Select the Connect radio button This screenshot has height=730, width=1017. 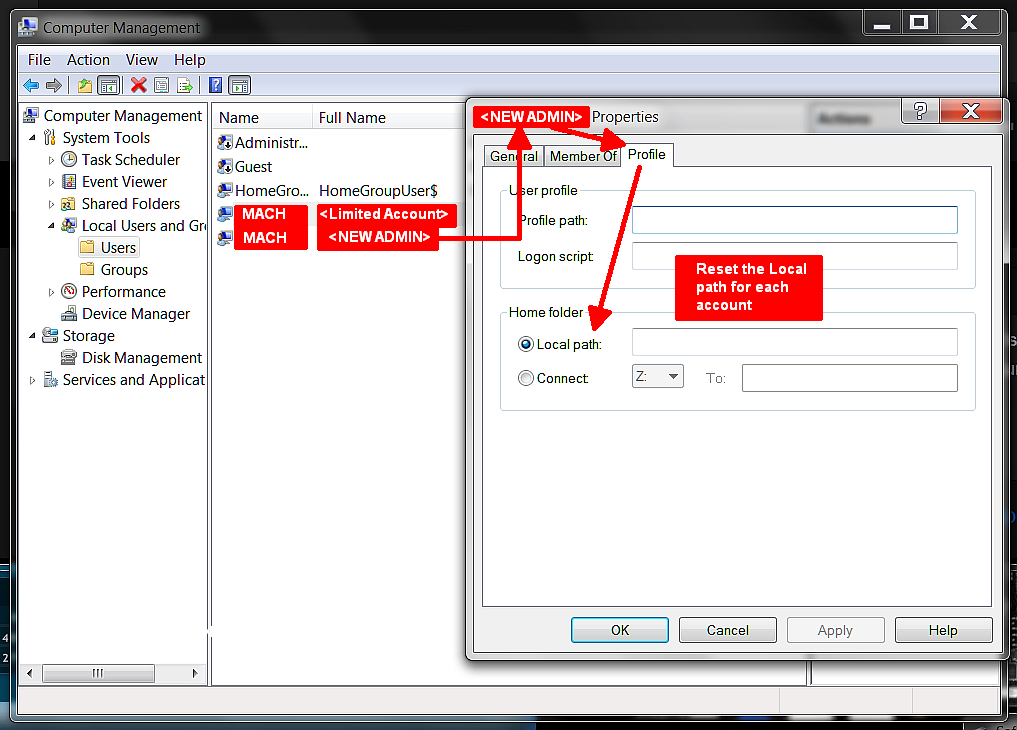[525, 378]
